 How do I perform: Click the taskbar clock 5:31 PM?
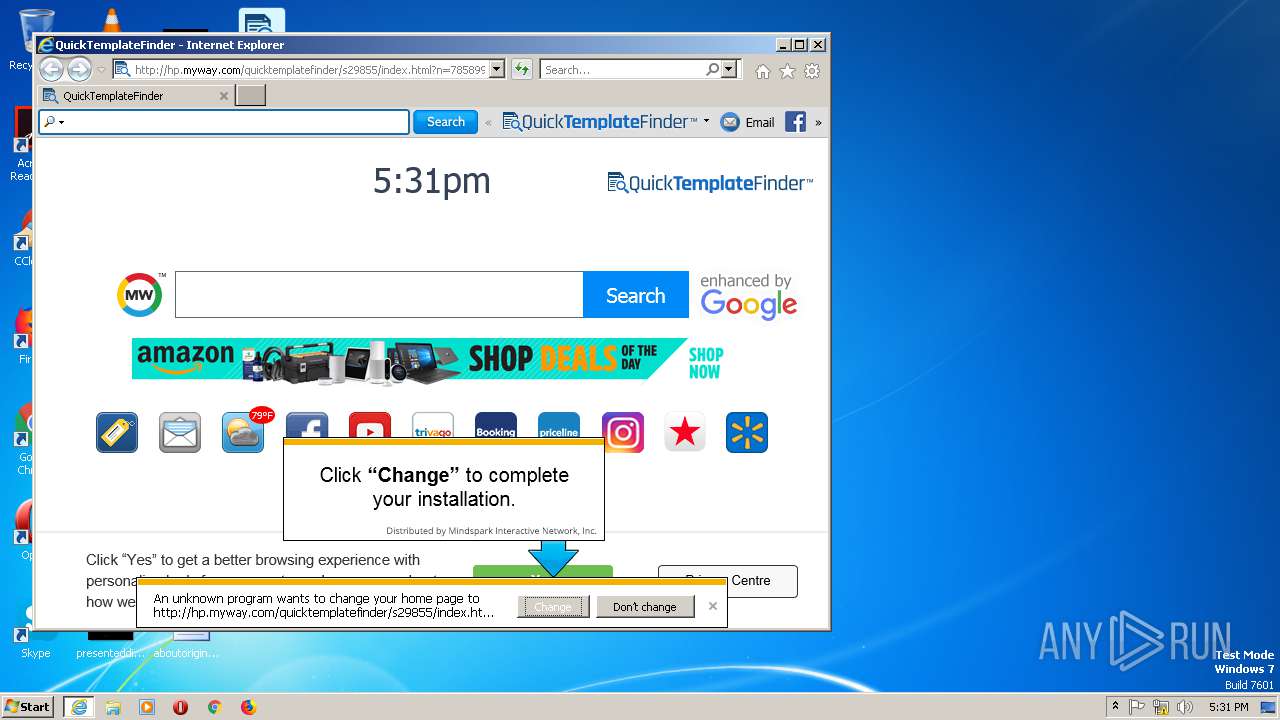point(1228,707)
